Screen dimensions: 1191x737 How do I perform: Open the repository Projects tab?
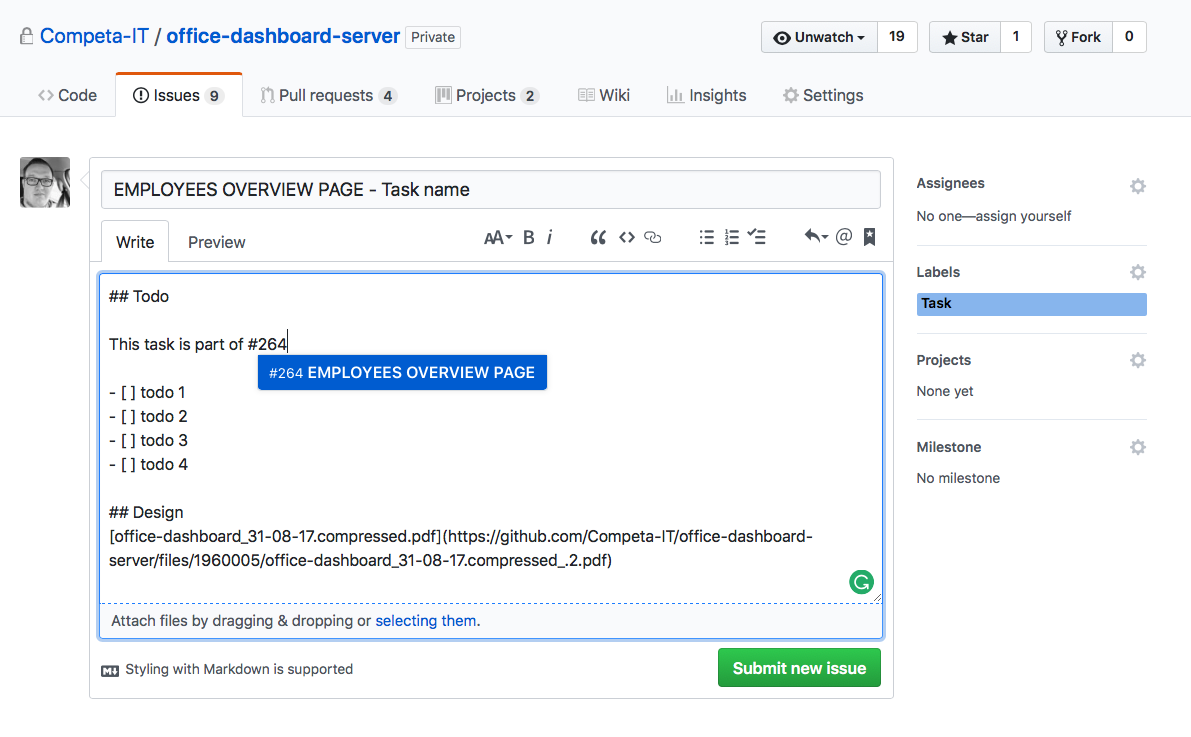click(x=487, y=95)
